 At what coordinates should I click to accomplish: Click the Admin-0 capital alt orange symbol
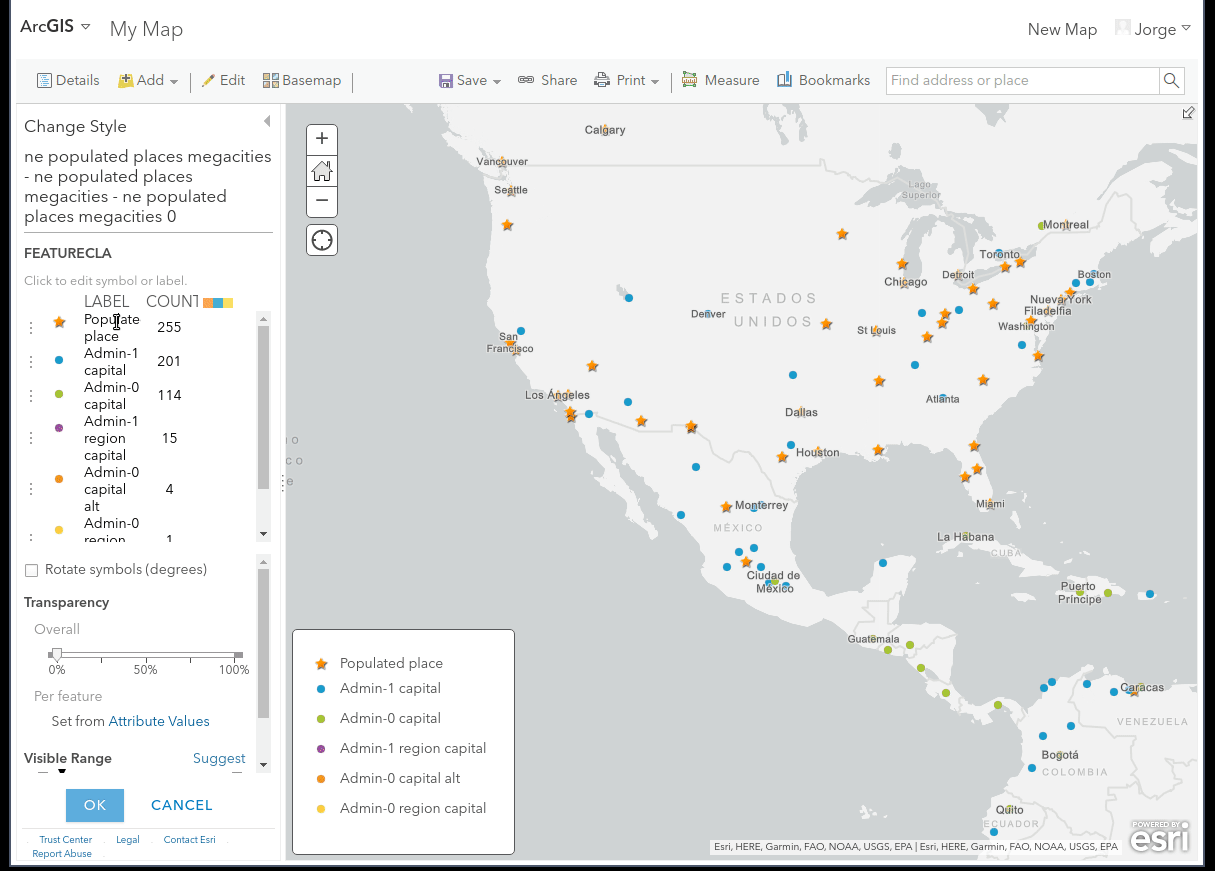click(x=59, y=479)
